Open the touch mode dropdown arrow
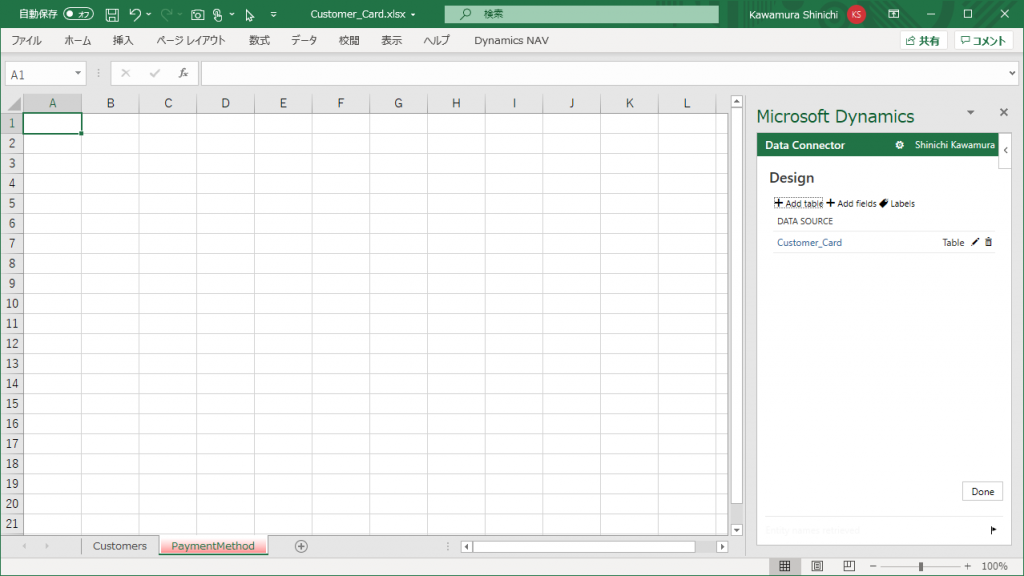The width and height of the screenshot is (1024, 576). [232, 14]
